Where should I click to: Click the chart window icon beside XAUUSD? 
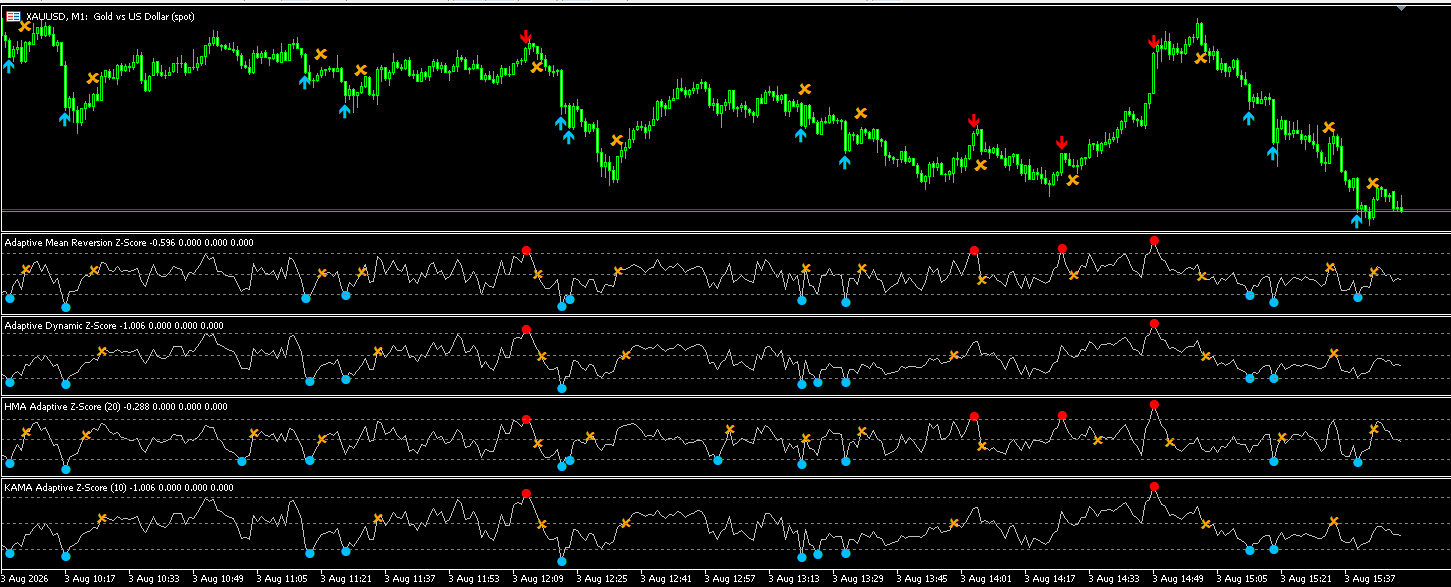pos(14,16)
